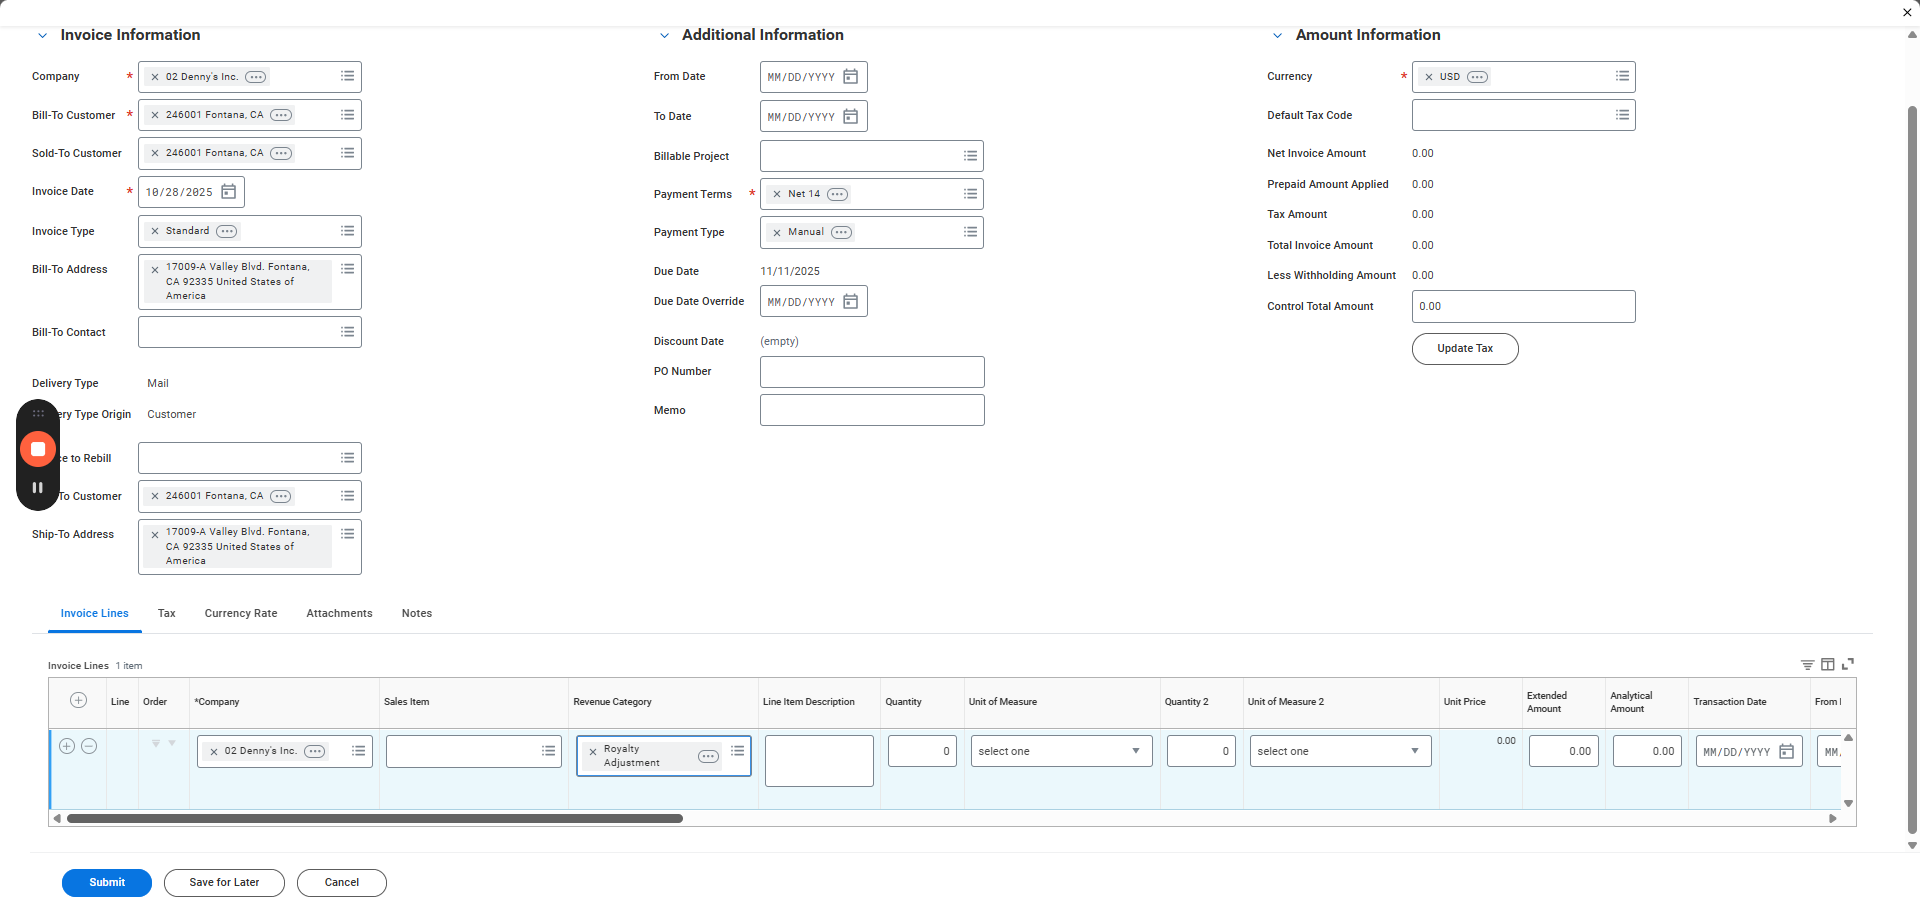Collapse the Invoice Information section
1920x911 pixels.
(x=42, y=36)
